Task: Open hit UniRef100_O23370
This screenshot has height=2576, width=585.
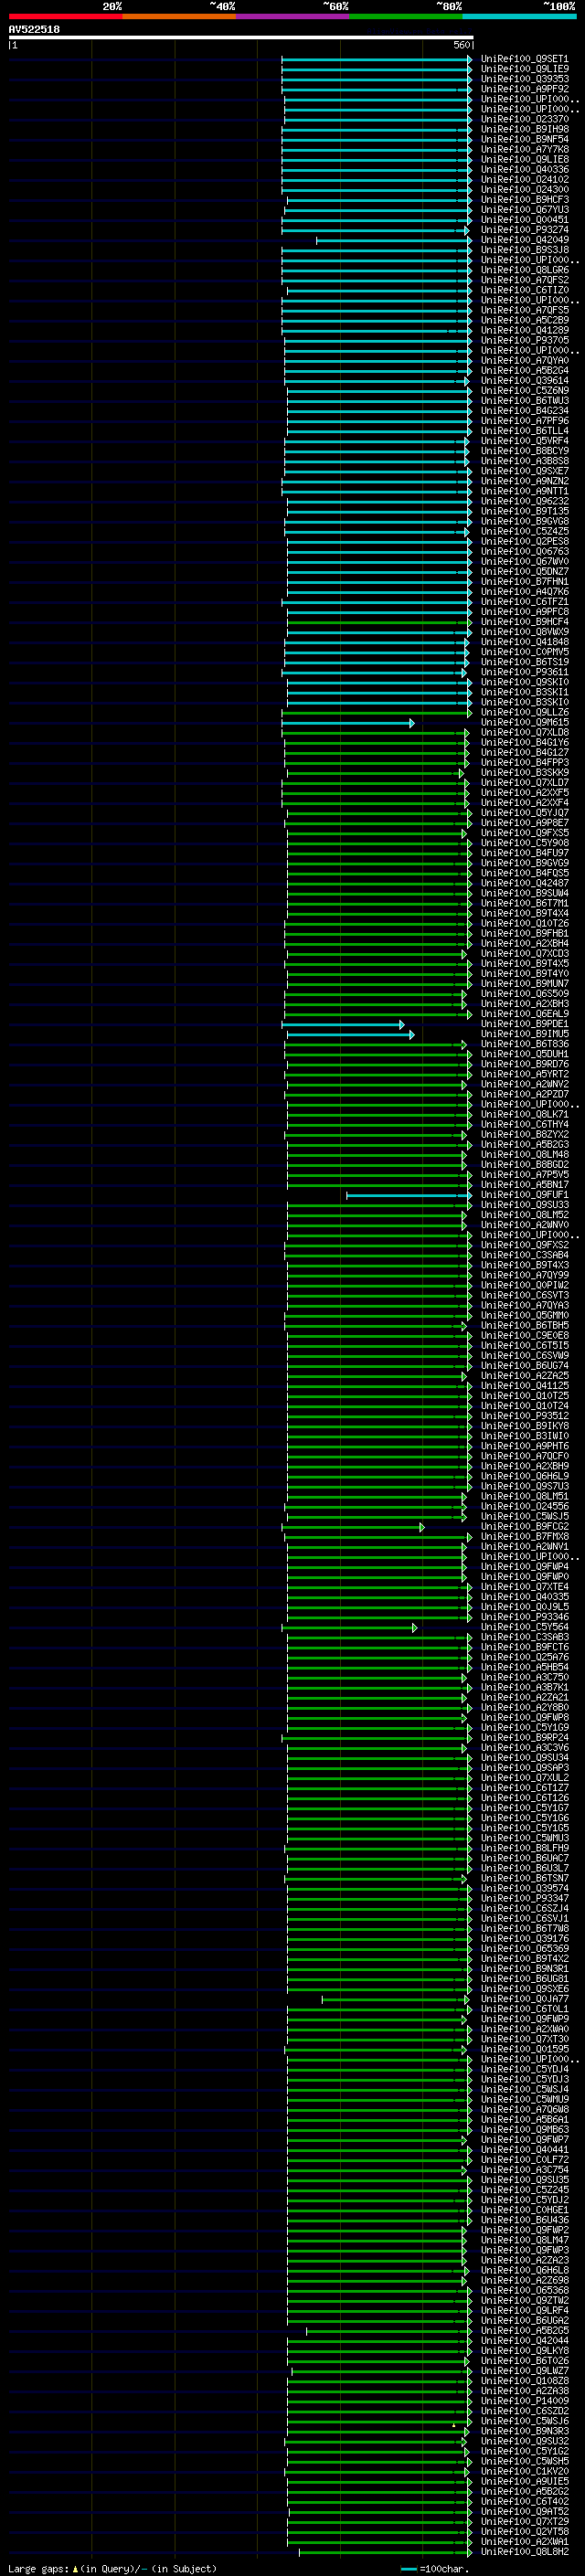Action: point(524,119)
